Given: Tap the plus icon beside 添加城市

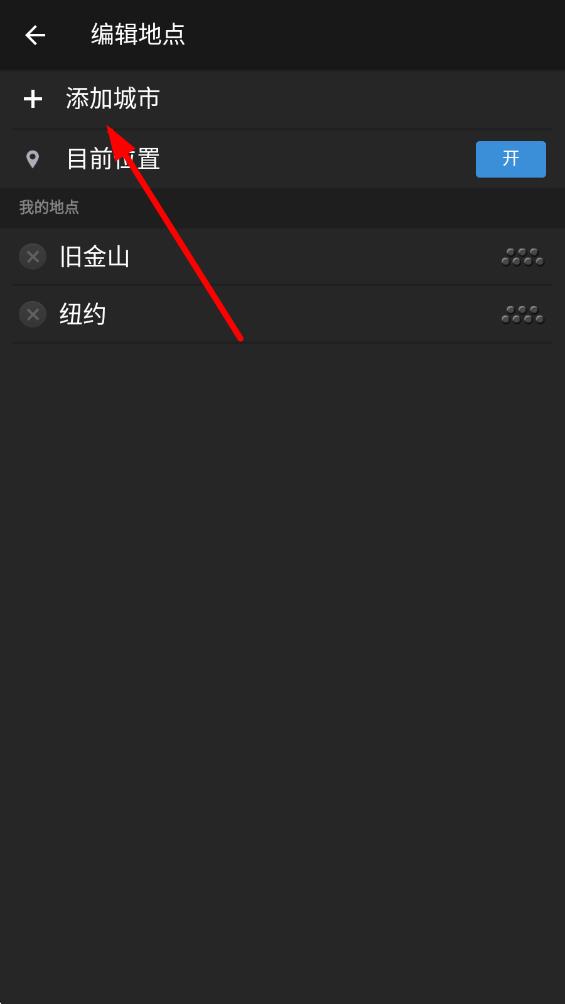Looking at the screenshot, I should [x=33, y=99].
